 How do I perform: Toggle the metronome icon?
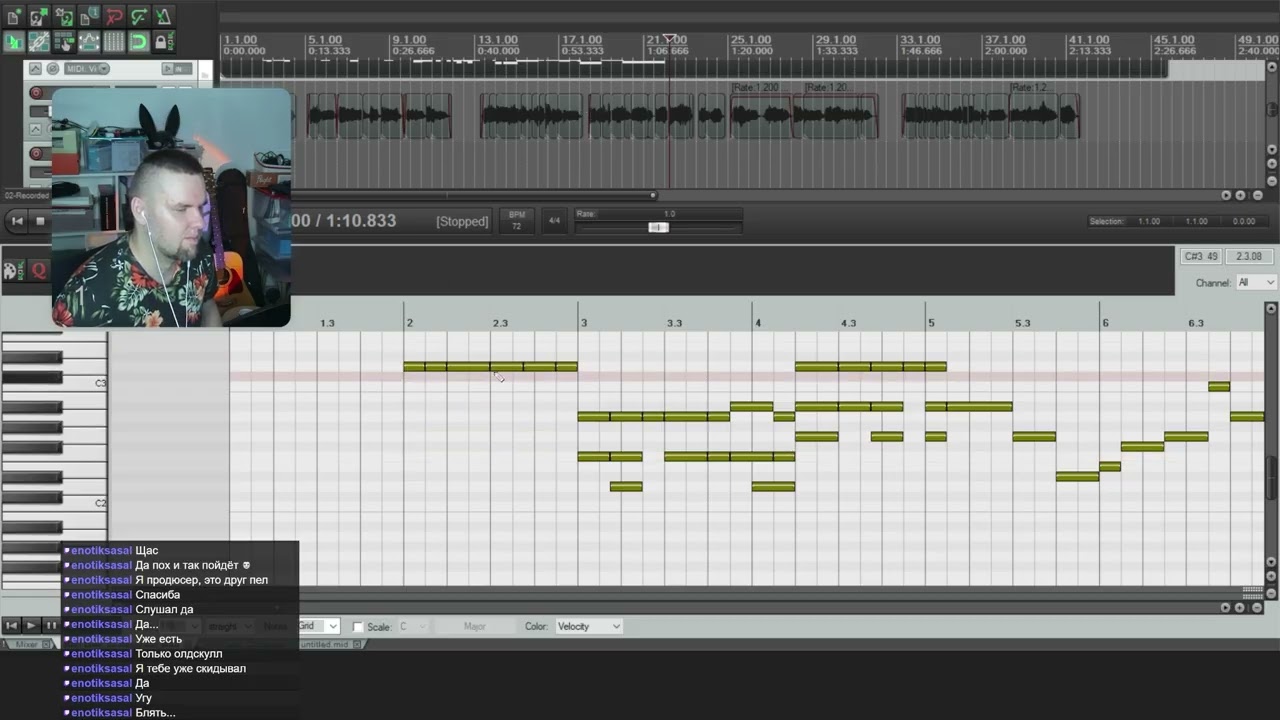[163, 16]
